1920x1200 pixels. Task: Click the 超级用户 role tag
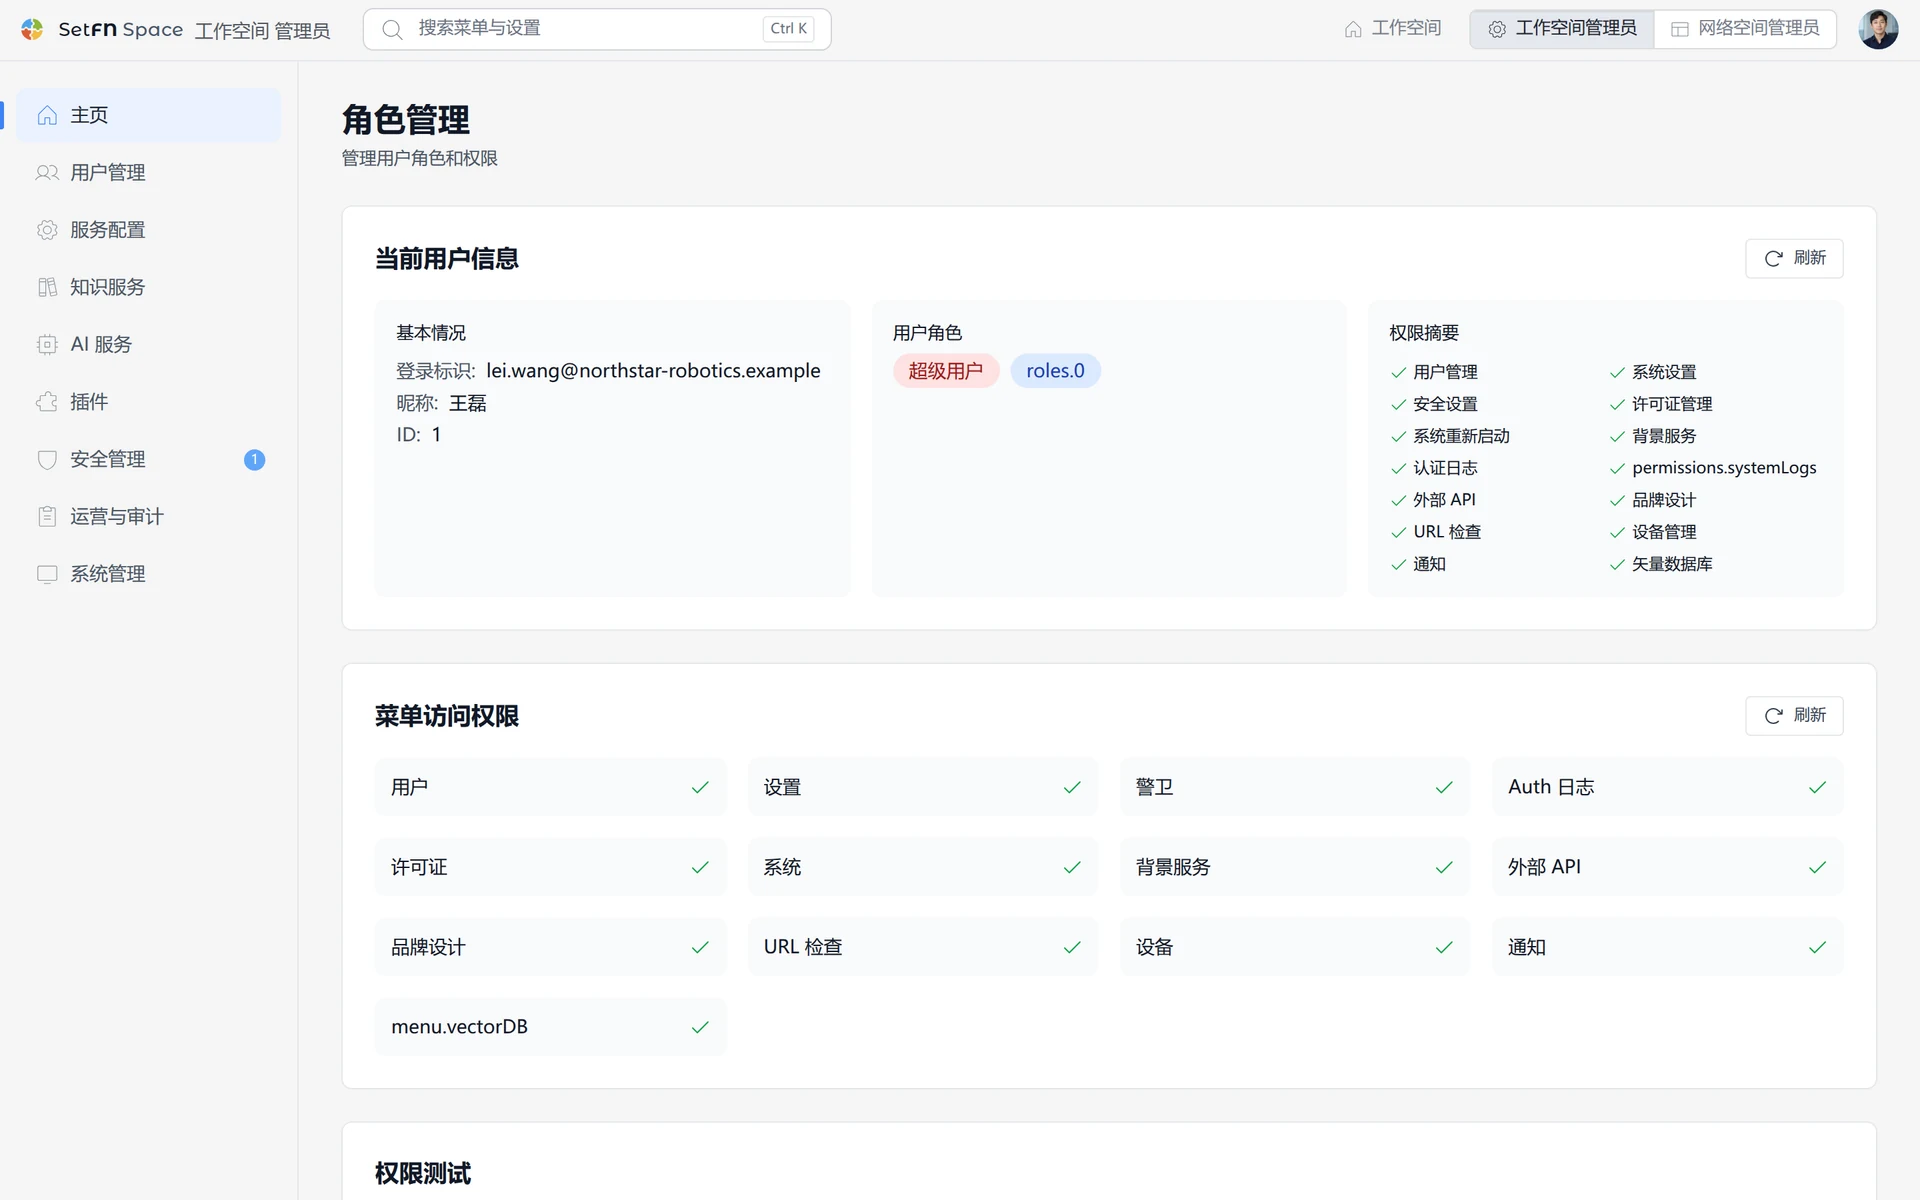(x=945, y=371)
